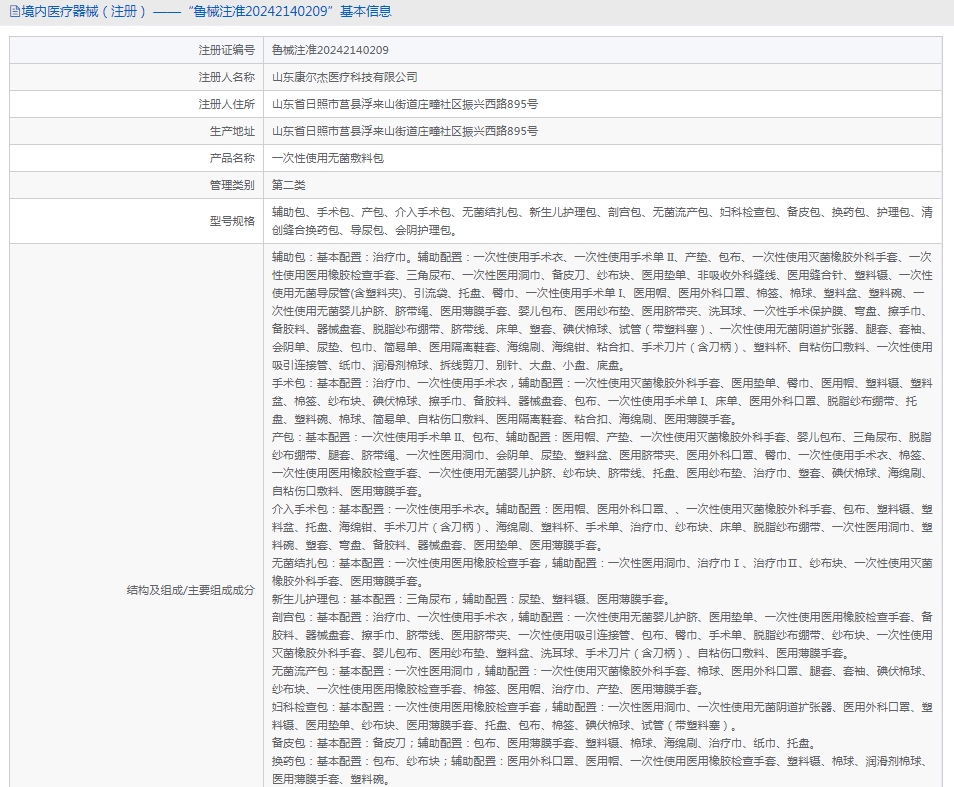Select the 第二类 category value
Viewport: 954px width, 787px height.
[289, 185]
